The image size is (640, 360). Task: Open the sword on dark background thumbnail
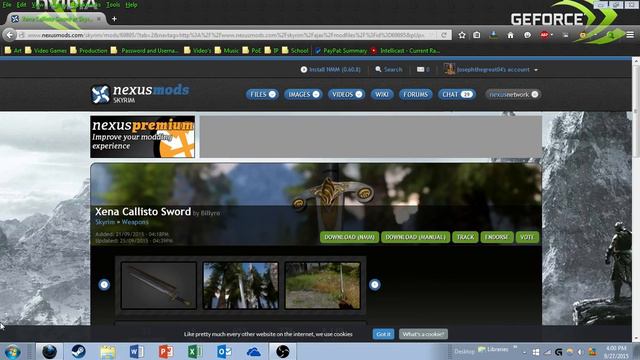click(x=159, y=286)
